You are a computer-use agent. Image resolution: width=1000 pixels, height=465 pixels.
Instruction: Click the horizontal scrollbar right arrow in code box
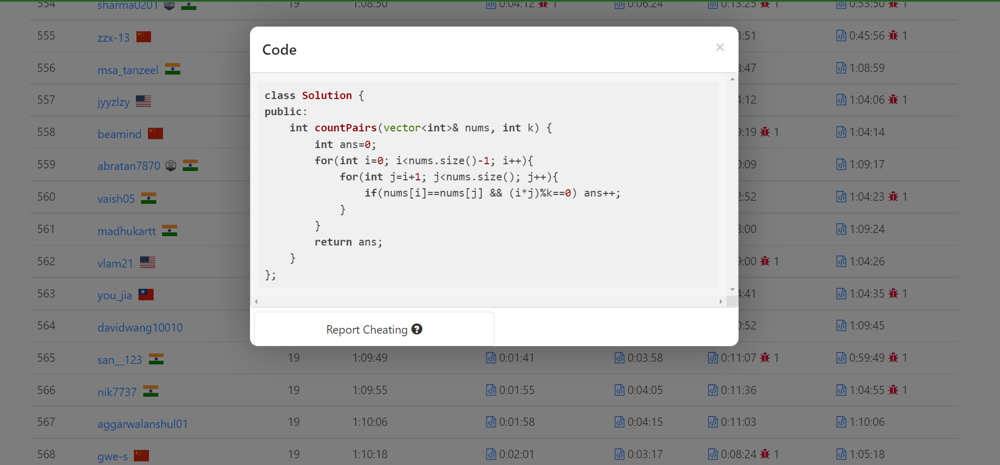pyautogui.click(x=721, y=301)
